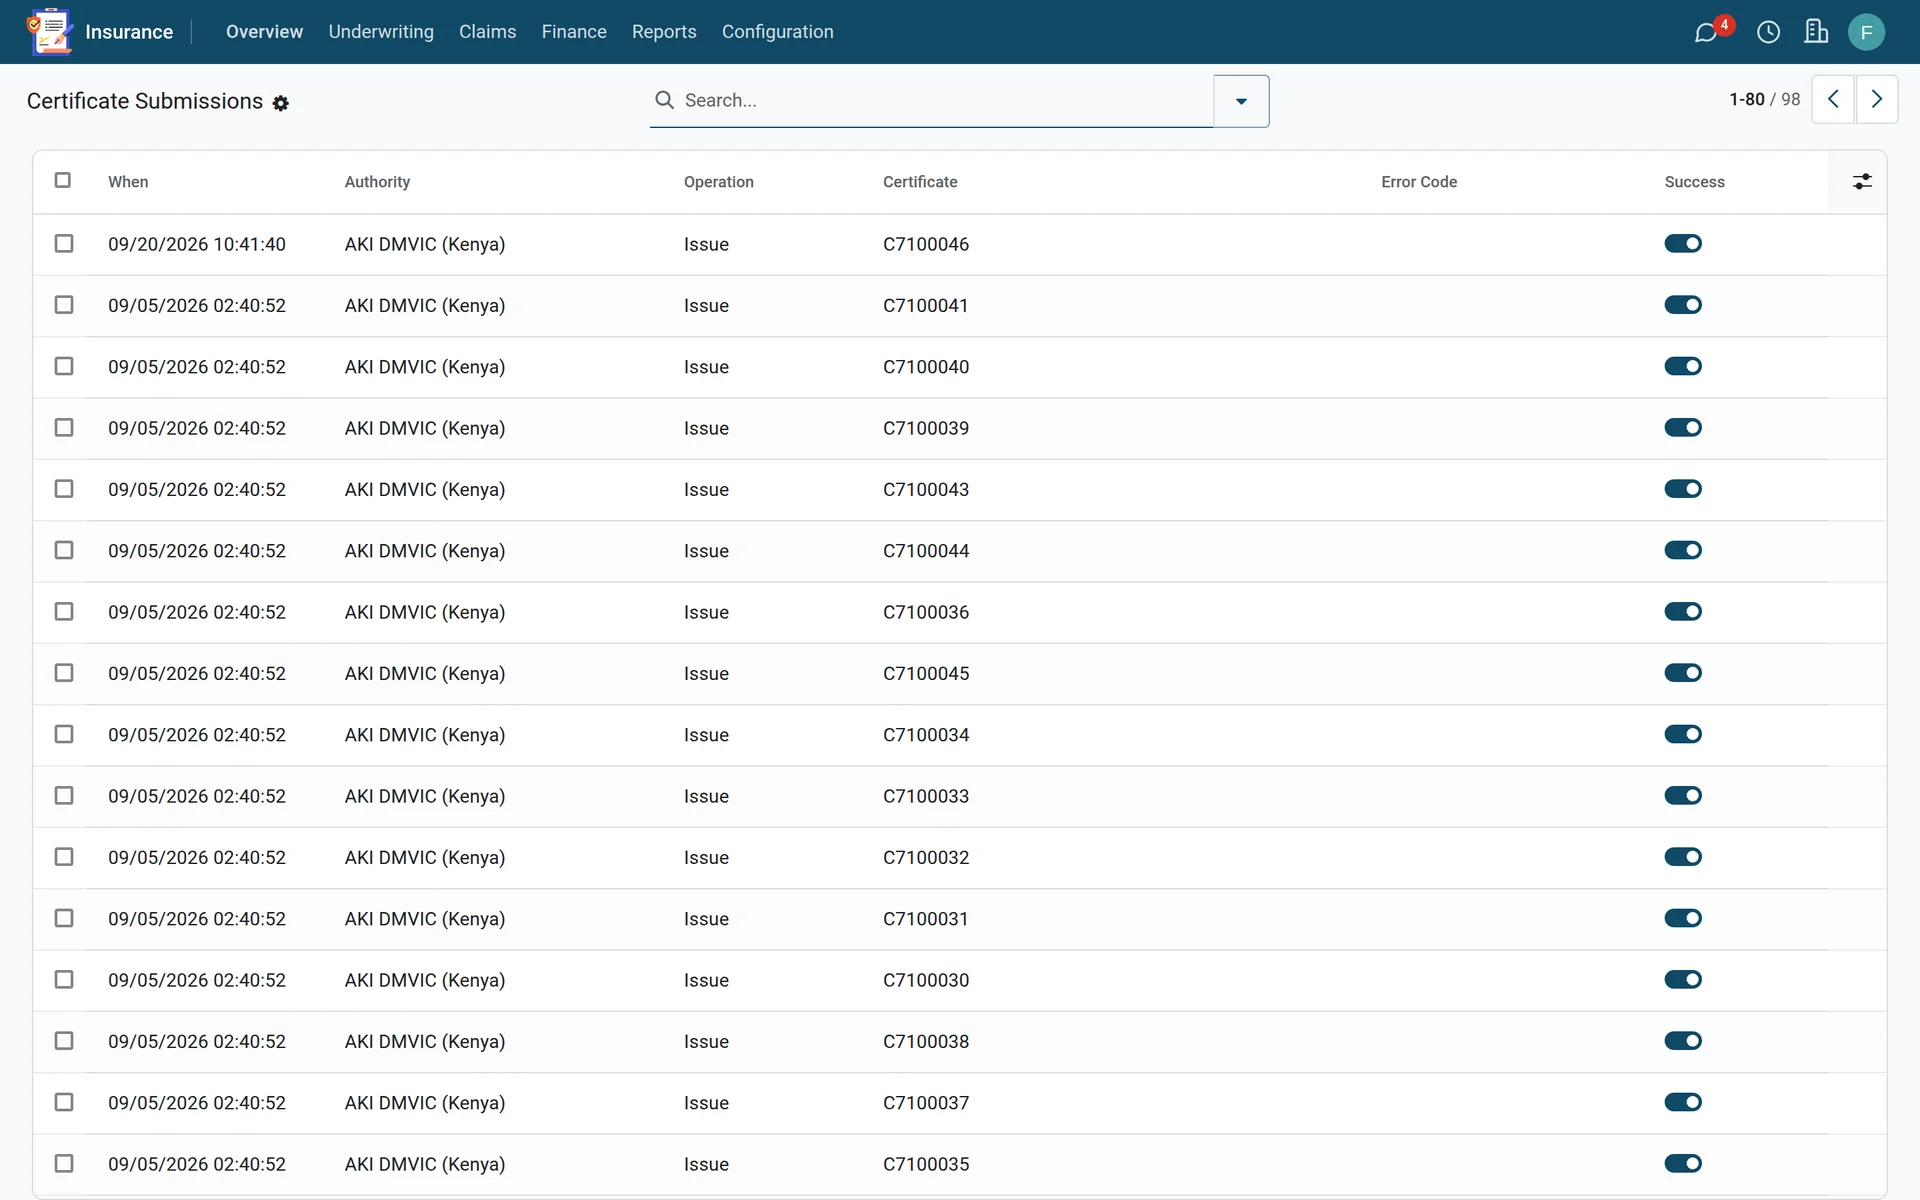Expand the search options dropdown arrow
The image size is (1920, 1200).
coord(1241,101)
